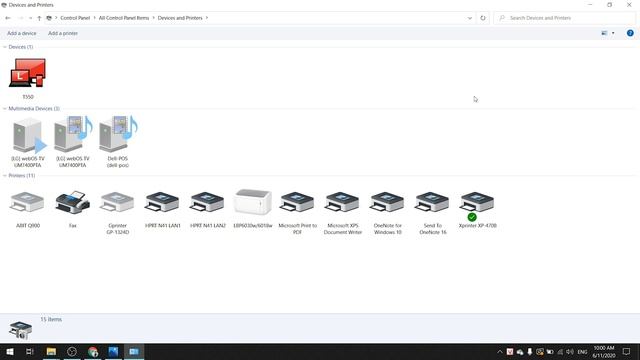Viewport: 640px width, 360px height.
Task: Click the ENG language indicator
Action: [x=582, y=351]
